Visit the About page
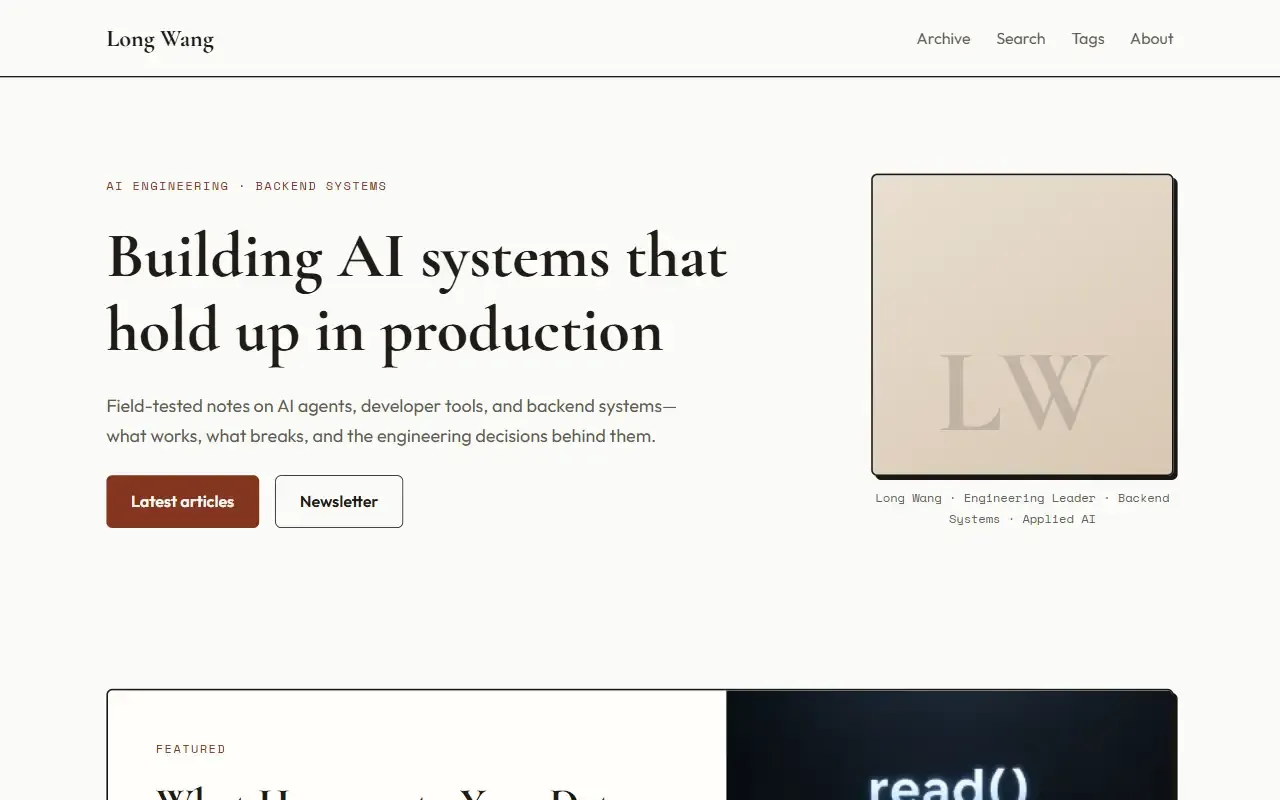Viewport: 1280px width, 800px height. coord(1152,39)
